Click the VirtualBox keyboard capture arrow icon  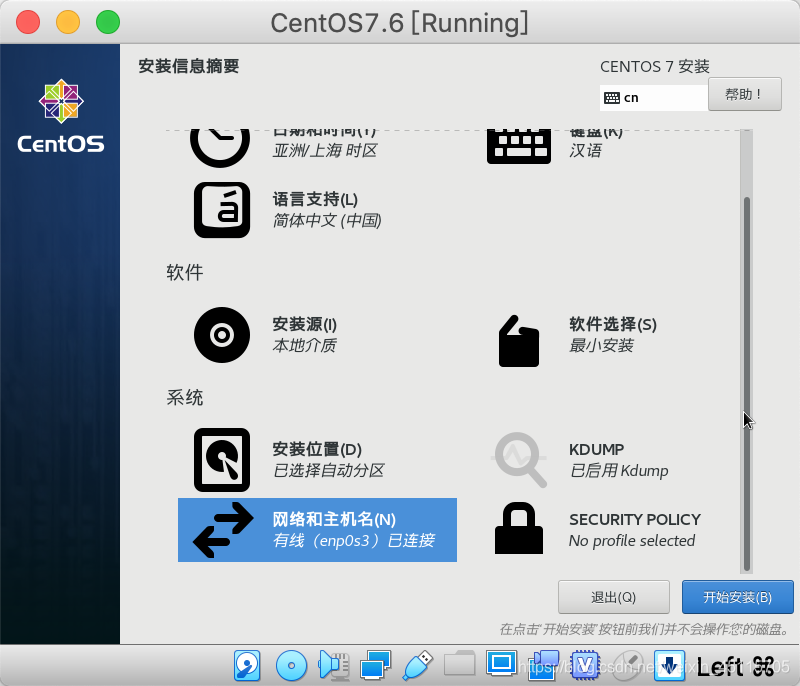click(669, 666)
